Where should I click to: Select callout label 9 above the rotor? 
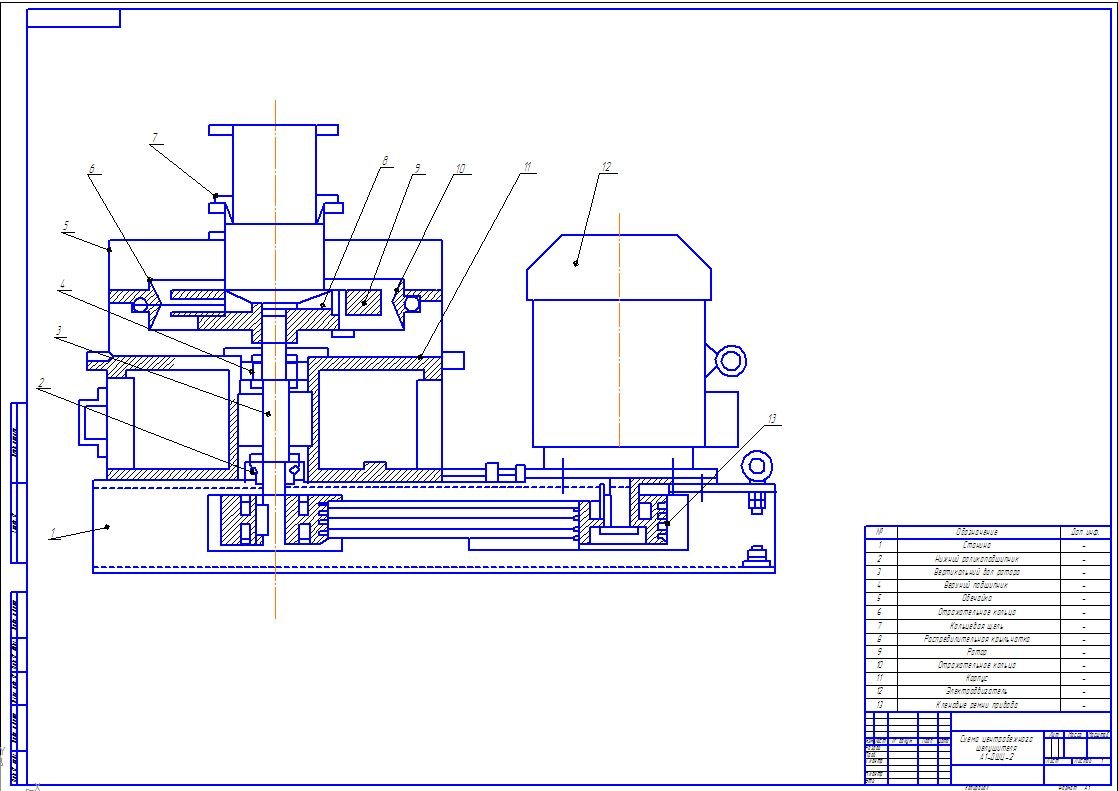[x=417, y=168]
